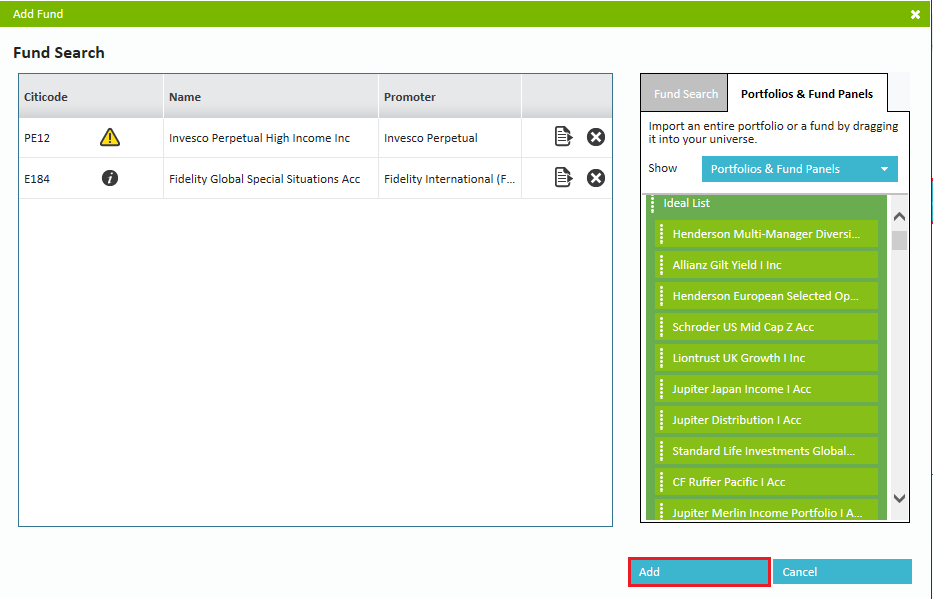Open document icon for Invesco Perpetual High Income
The height and width of the screenshot is (599, 933).
563,137
